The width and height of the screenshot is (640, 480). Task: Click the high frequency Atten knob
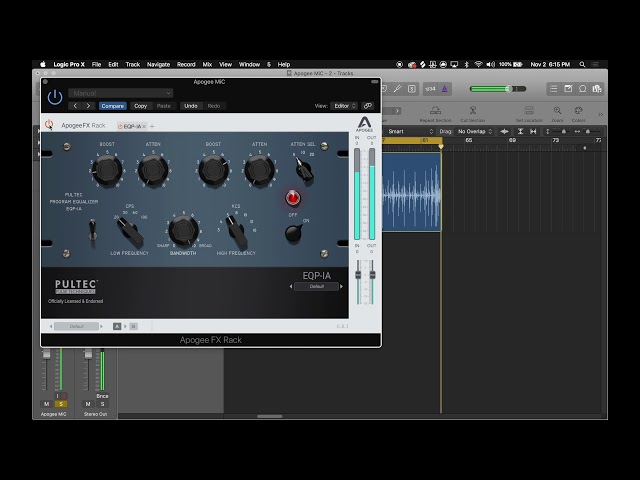(259, 170)
